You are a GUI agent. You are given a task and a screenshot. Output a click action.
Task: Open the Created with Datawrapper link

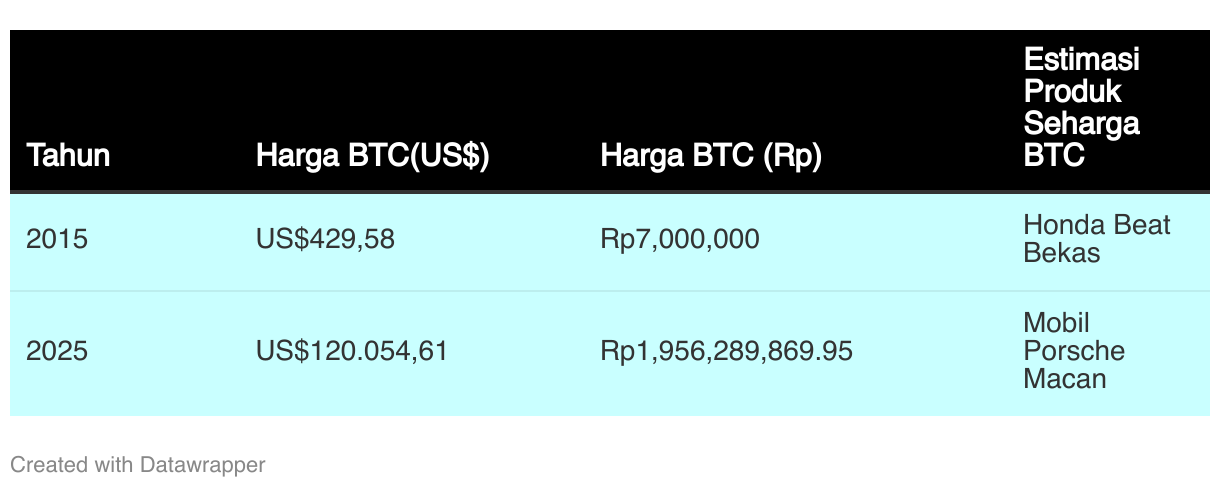click(138, 465)
